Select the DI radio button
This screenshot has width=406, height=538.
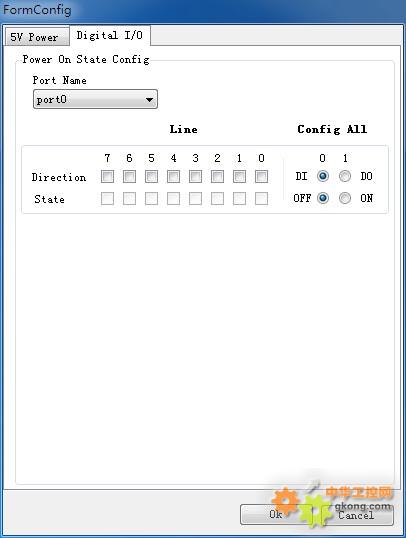click(x=323, y=176)
